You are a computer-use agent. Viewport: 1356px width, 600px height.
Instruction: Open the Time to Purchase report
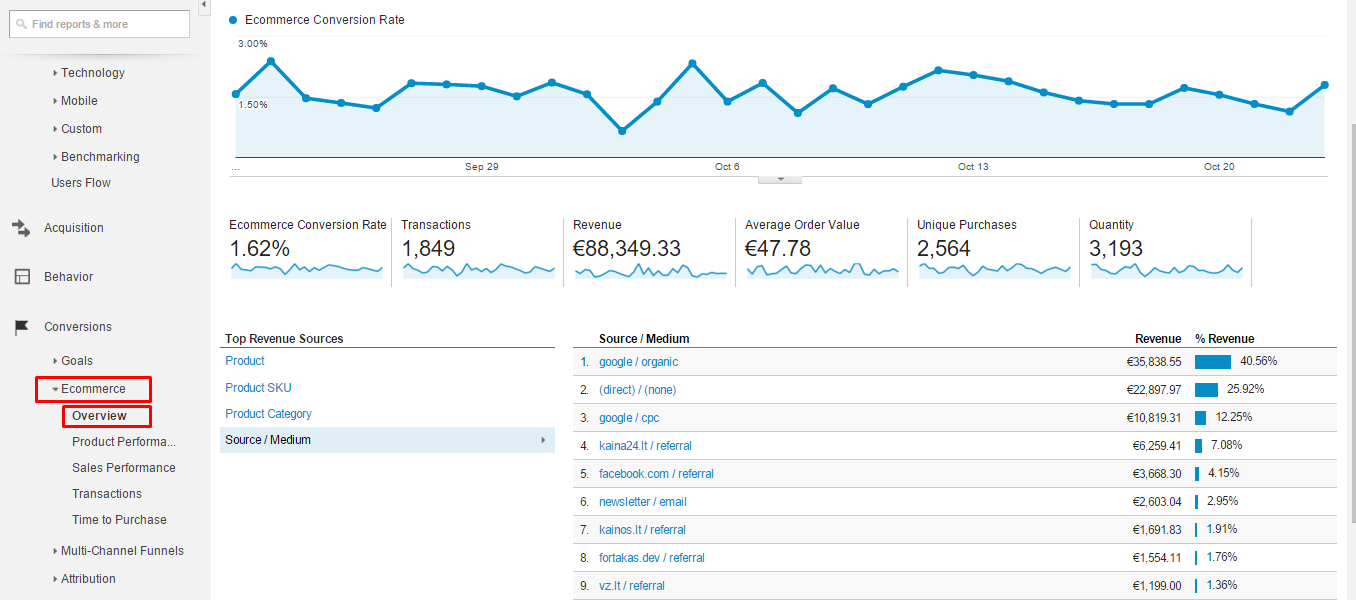119,520
